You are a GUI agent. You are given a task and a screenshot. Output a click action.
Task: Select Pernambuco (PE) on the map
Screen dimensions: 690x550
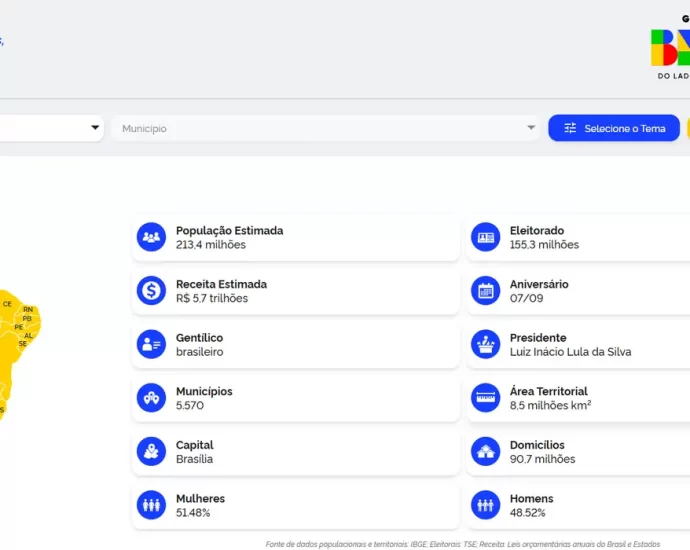click(x=19, y=327)
